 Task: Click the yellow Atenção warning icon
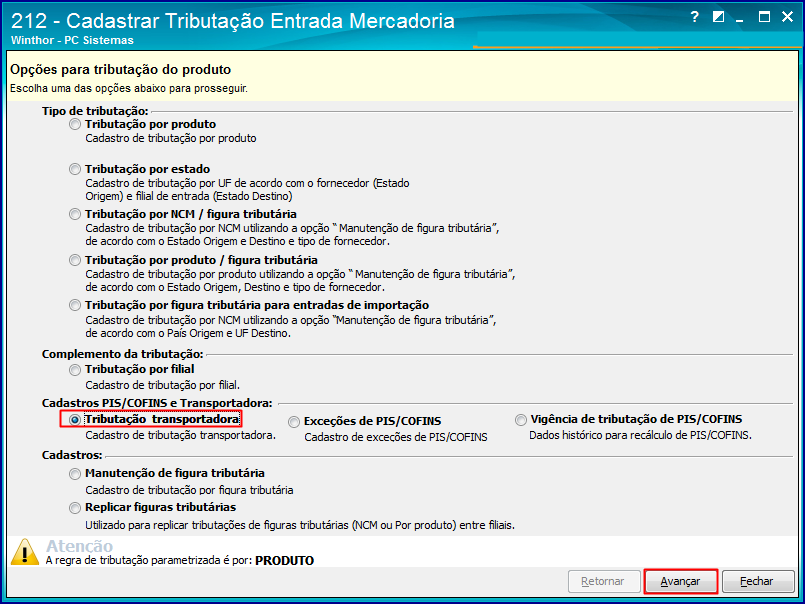click(x=25, y=552)
